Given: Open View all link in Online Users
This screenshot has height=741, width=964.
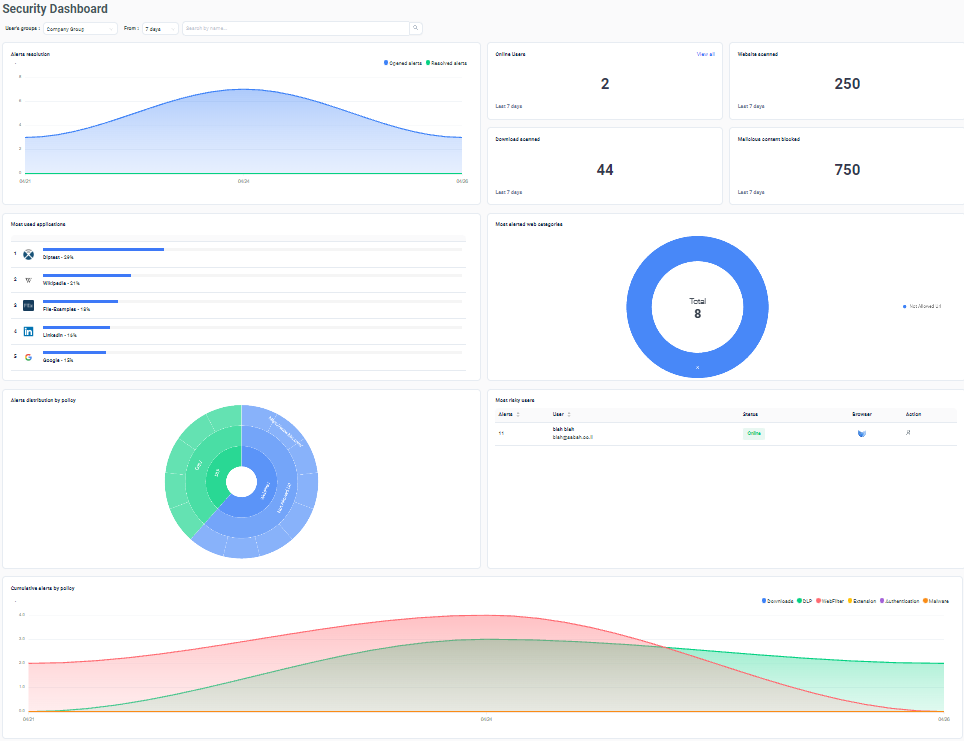Looking at the screenshot, I should coord(705,54).
